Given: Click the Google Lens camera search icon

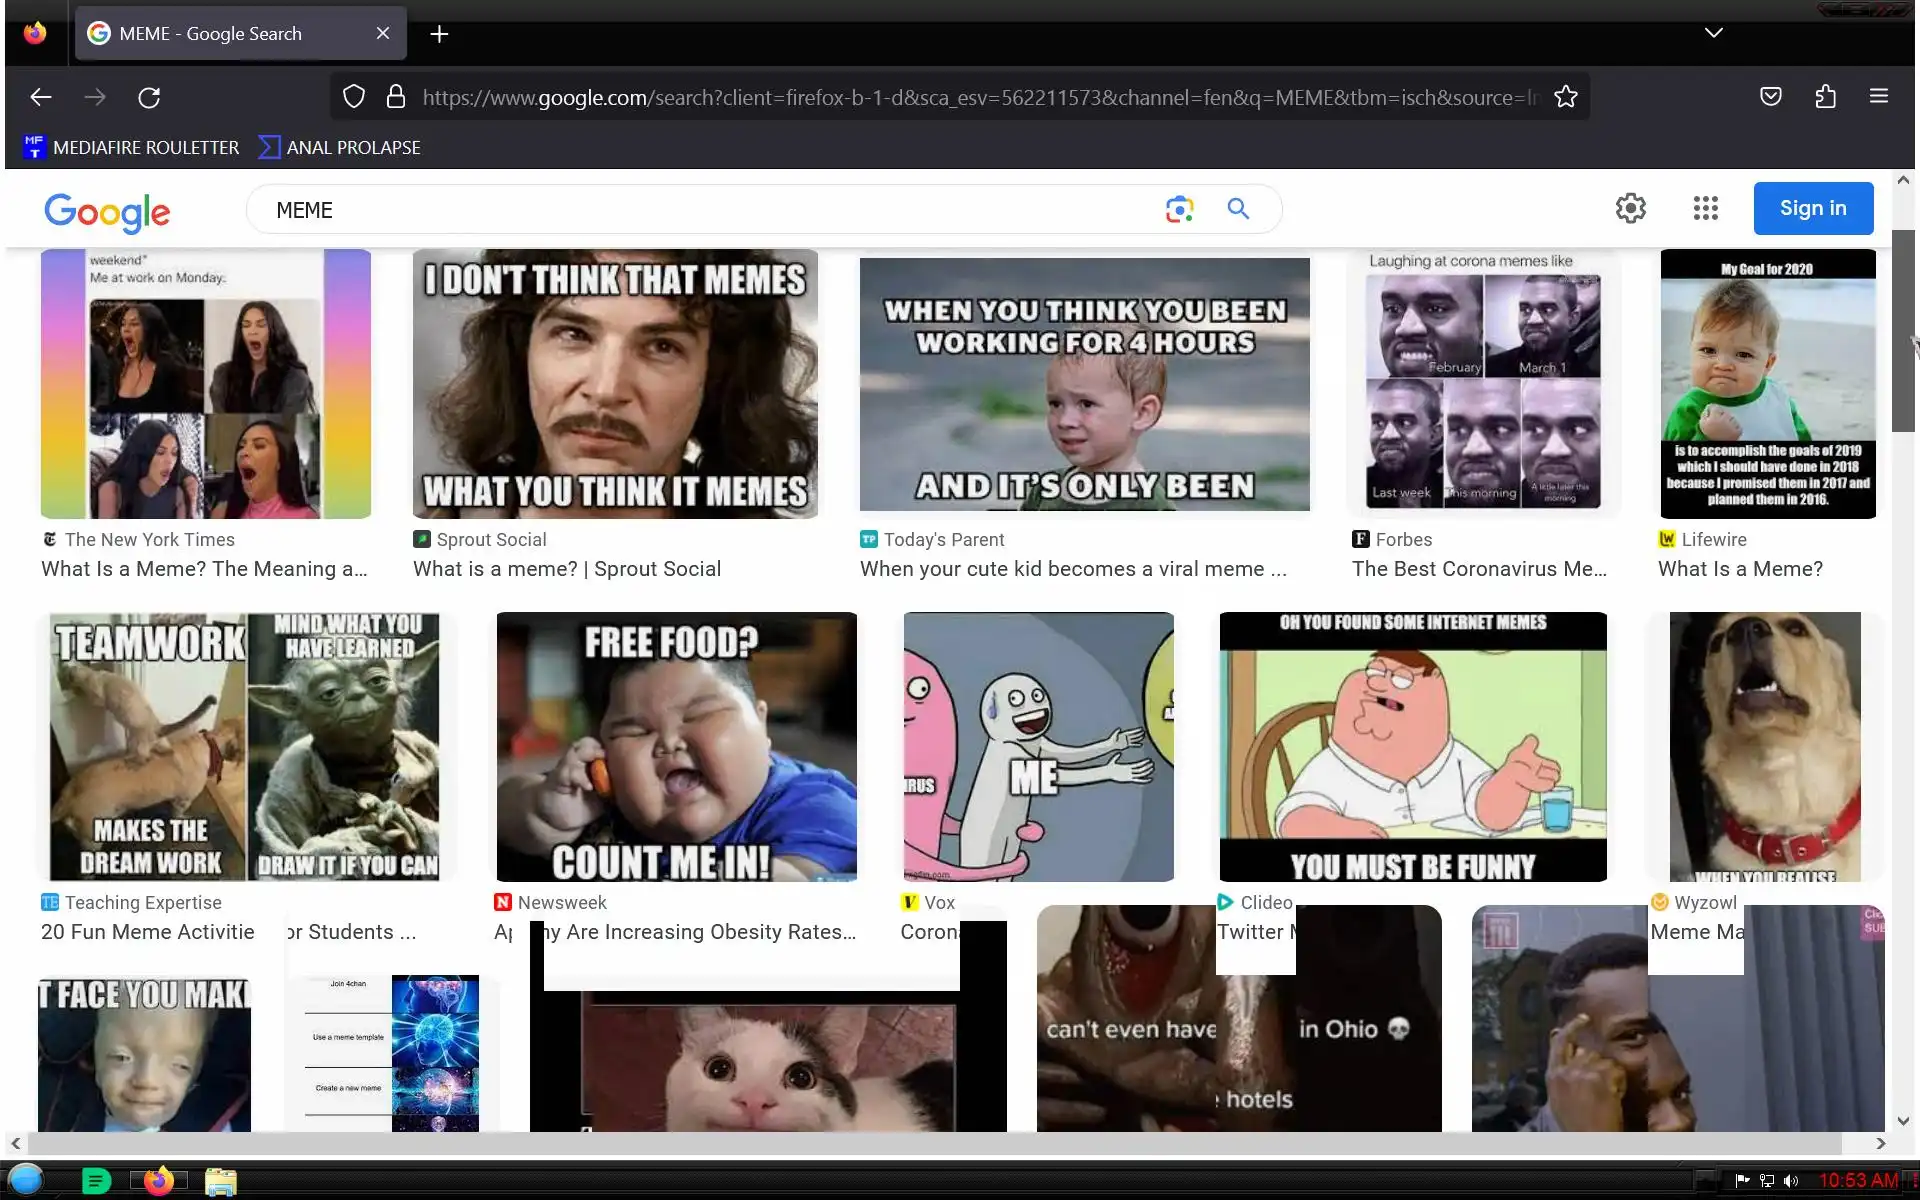Looking at the screenshot, I should 1179,209.
